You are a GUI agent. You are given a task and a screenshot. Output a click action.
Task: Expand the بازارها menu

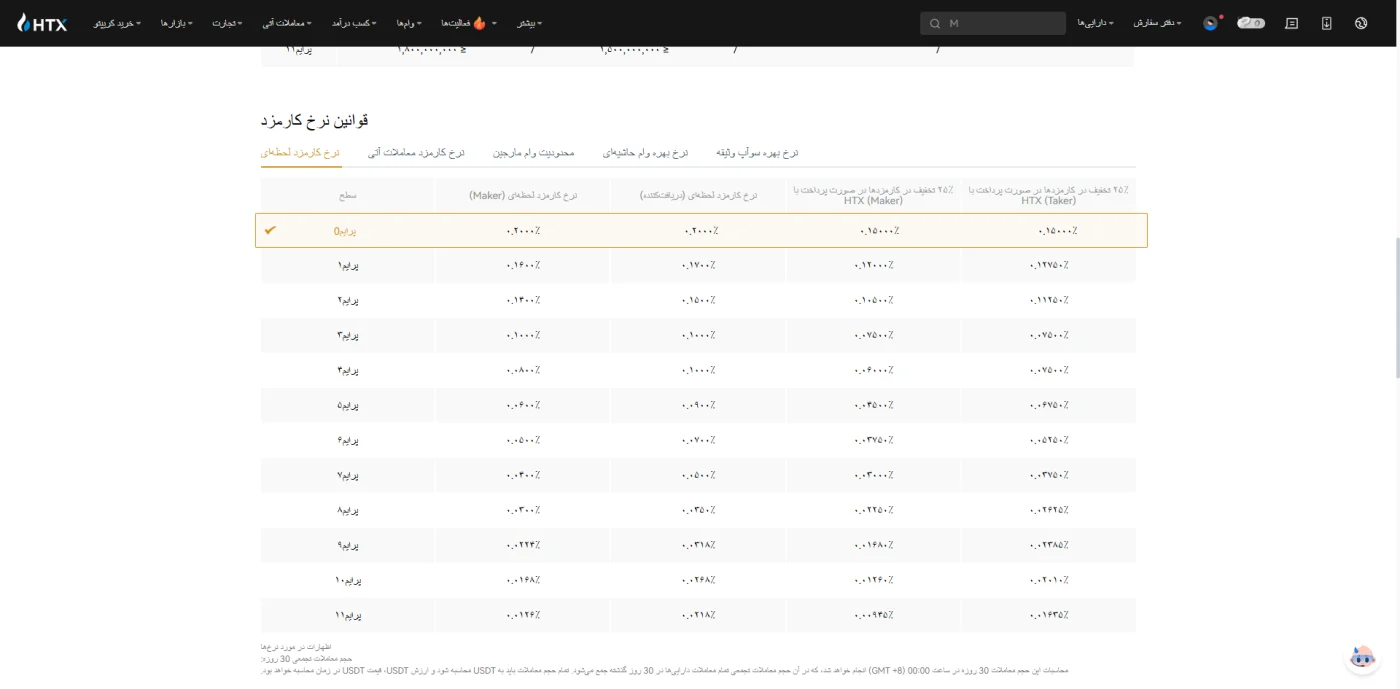tap(177, 23)
